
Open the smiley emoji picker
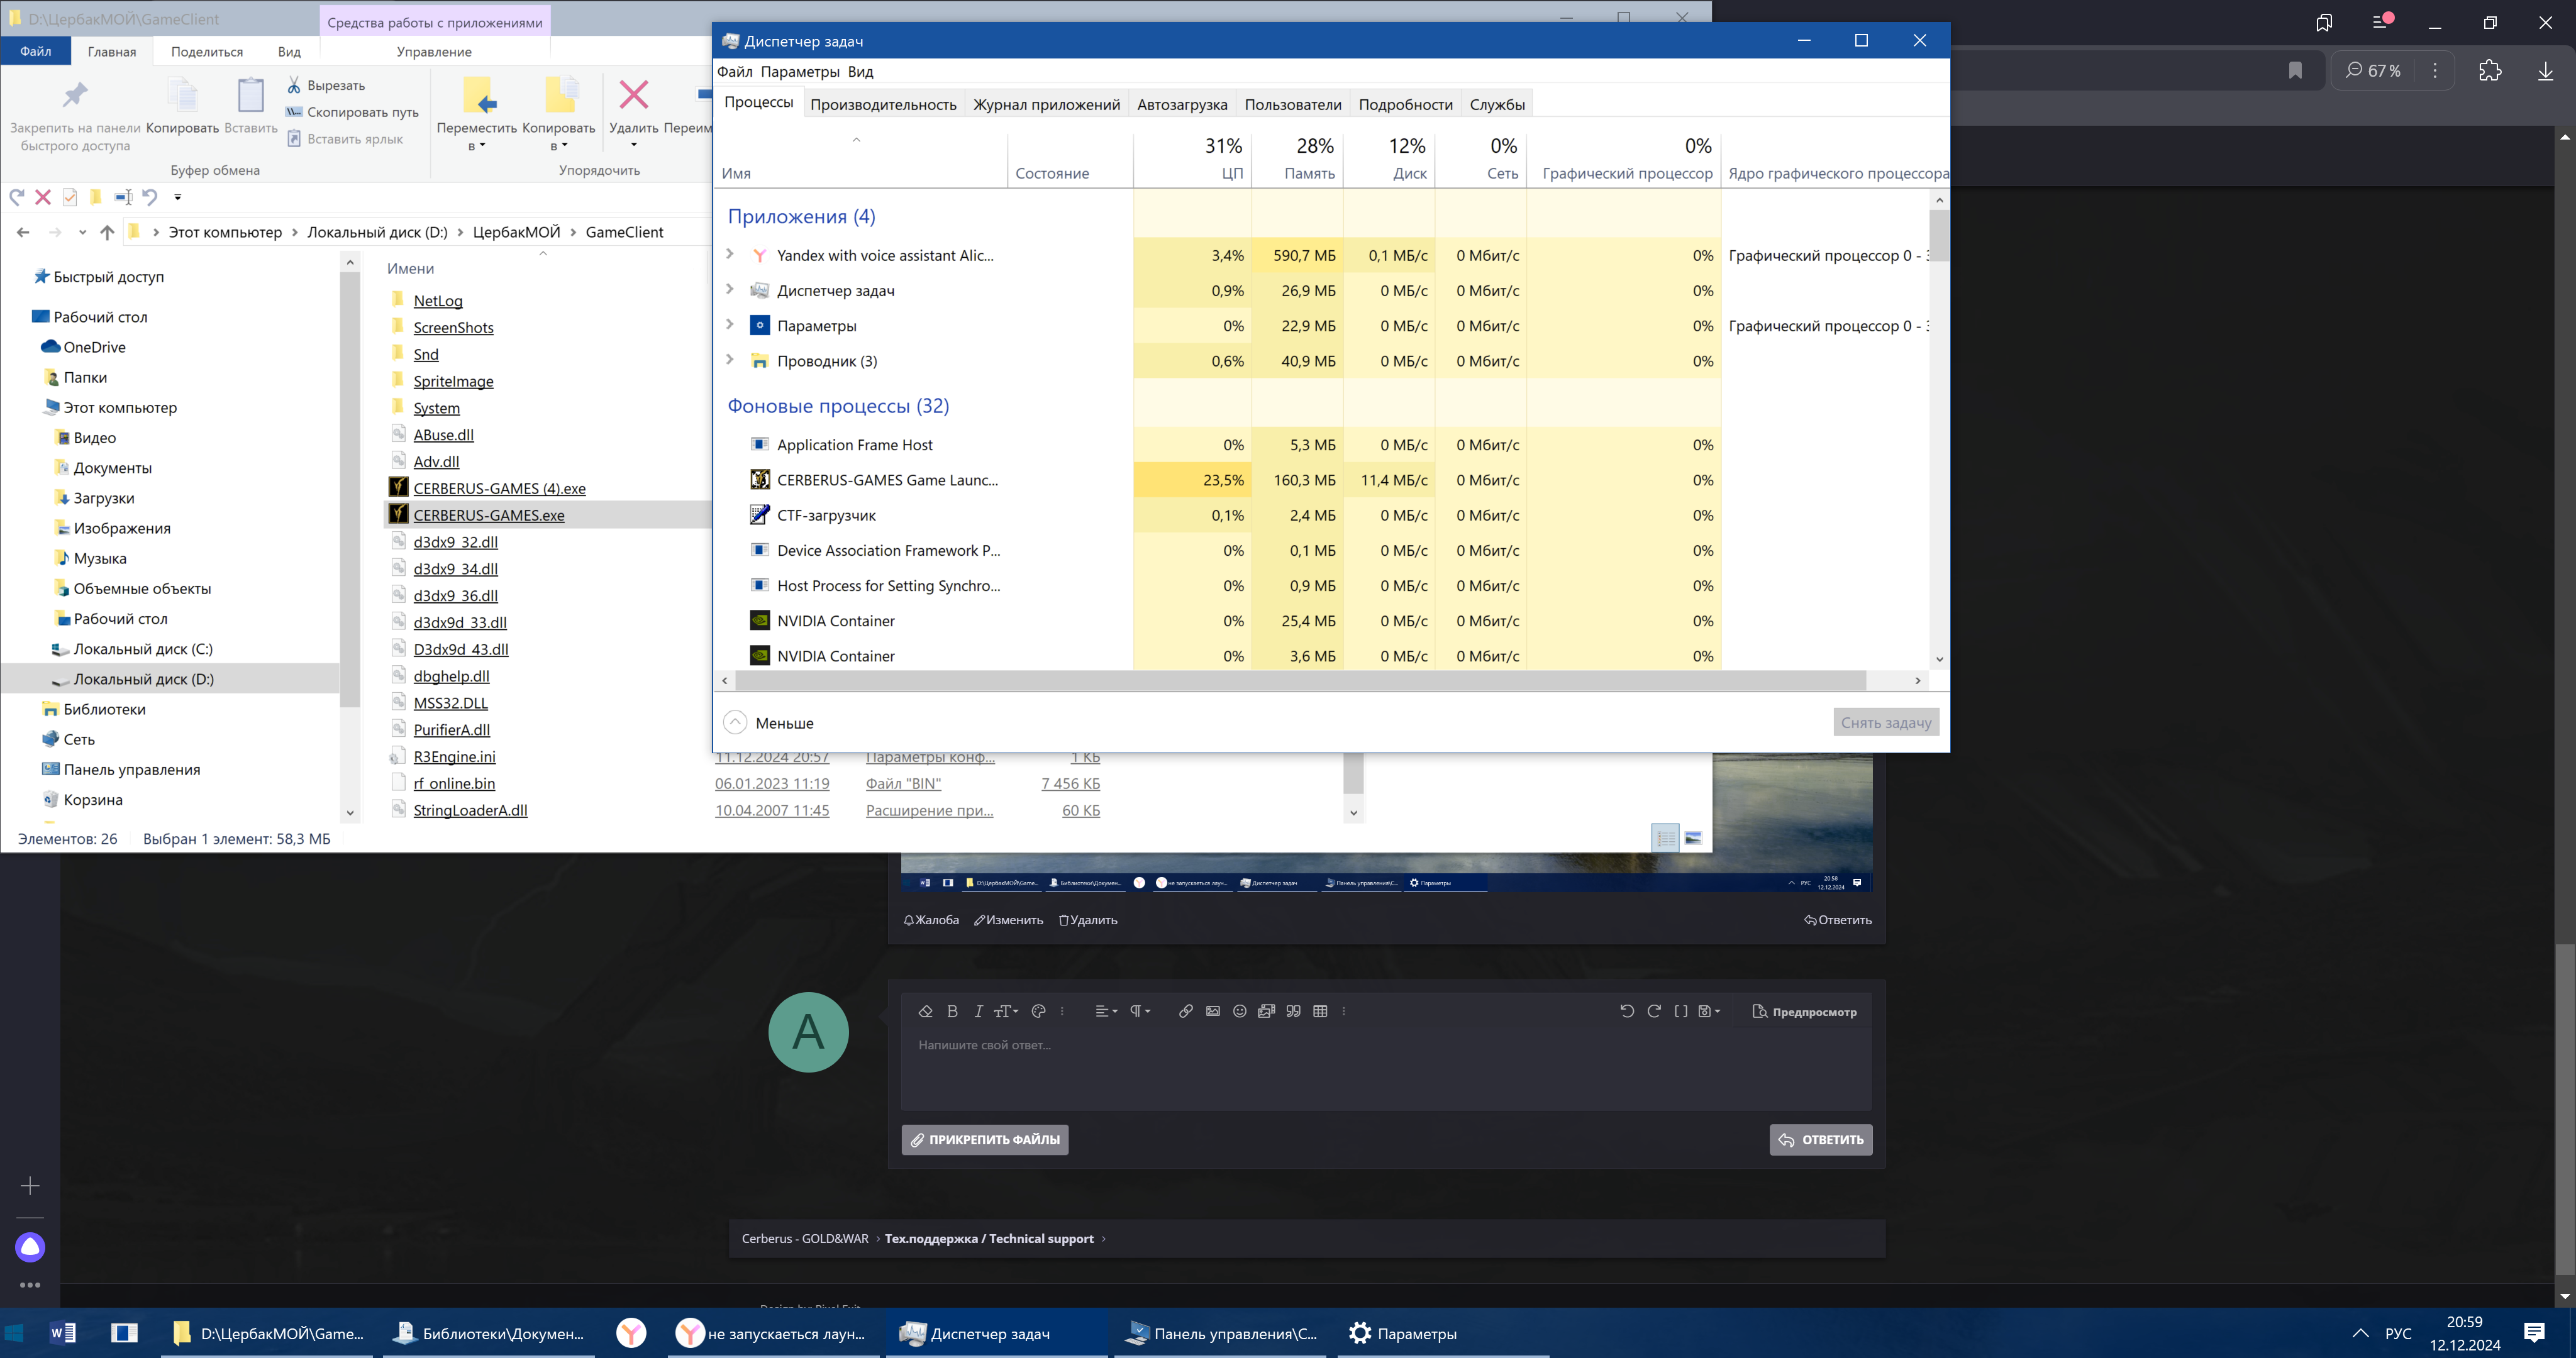pyautogui.click(x=1239, y=1011)
